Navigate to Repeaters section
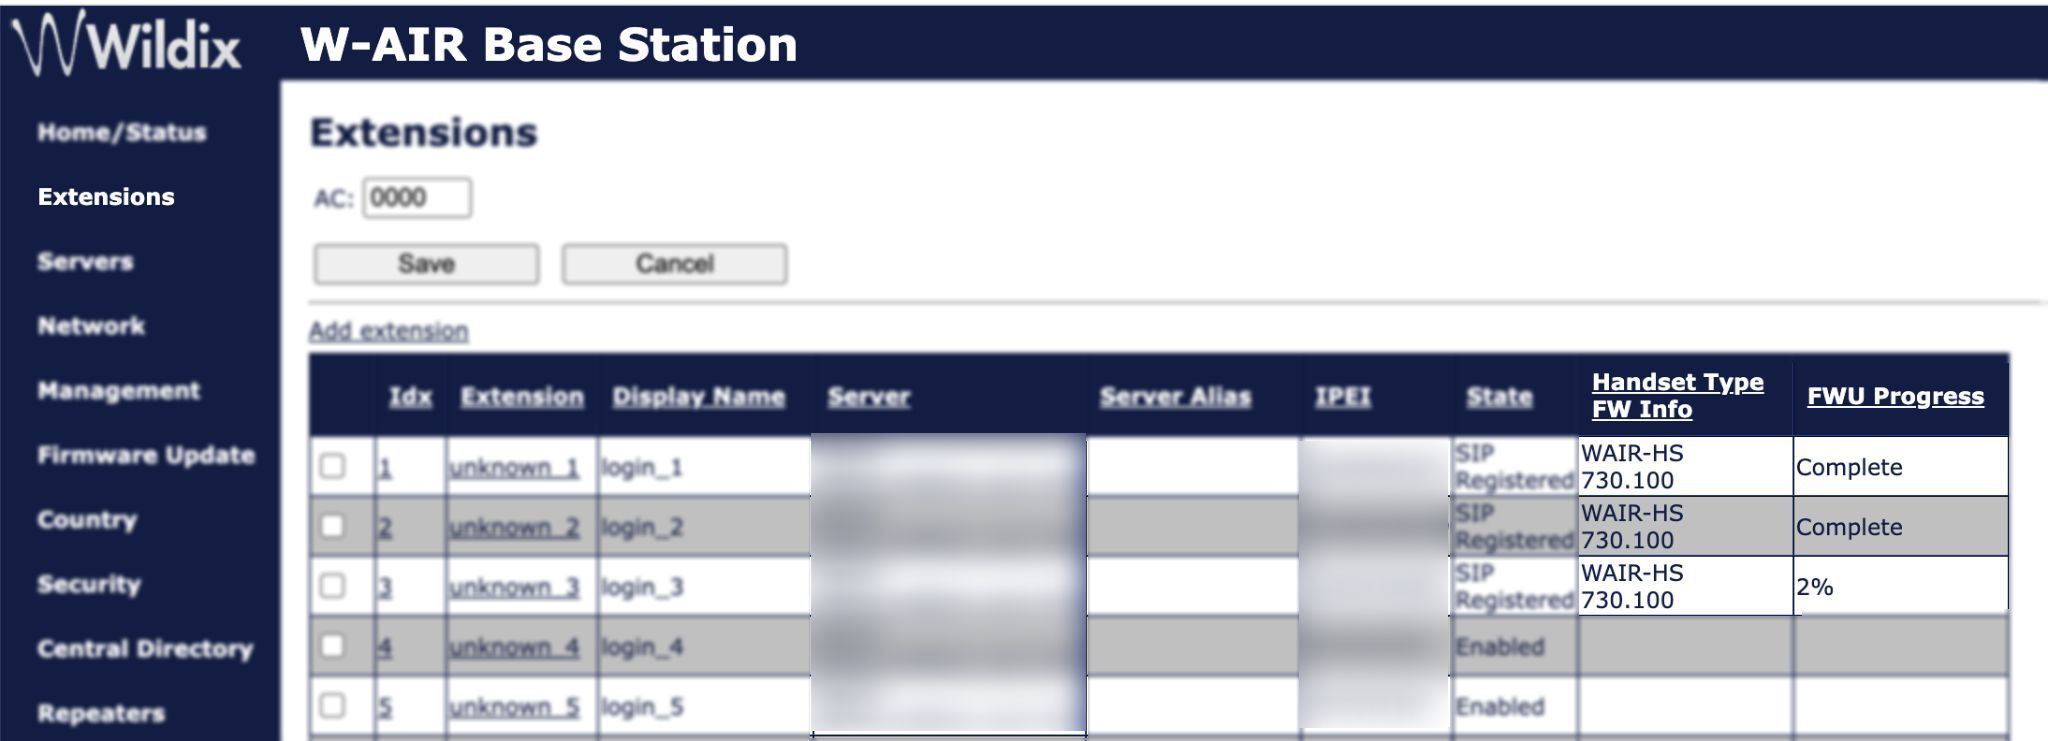The width and height of the screenshot is (2048, 741). (101, 714)
